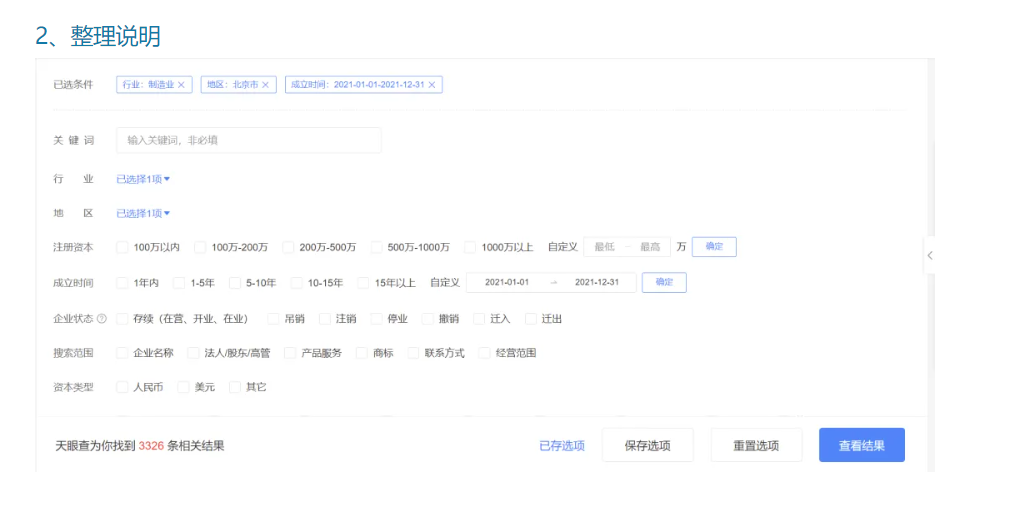Check 美元 capital type
Viewport: 1013px width, 516px height.
pyautogui.click(x=183, y=387)
